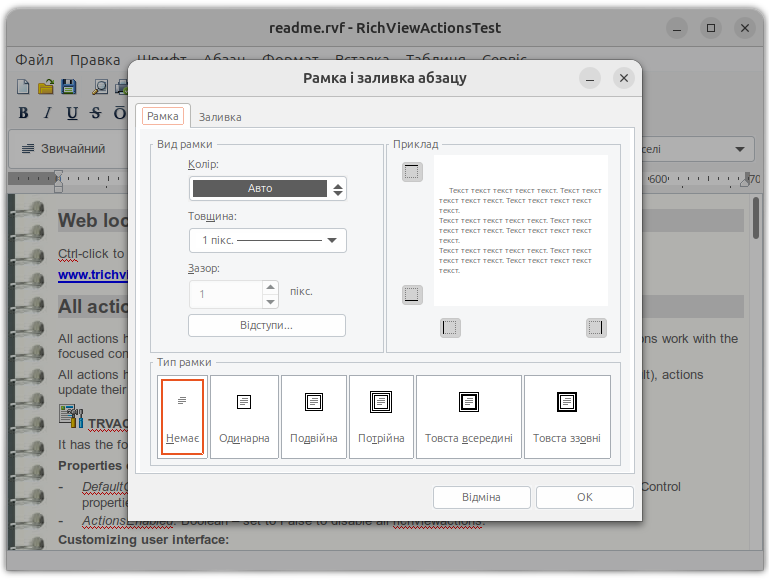
Task: Open the Файл menu
Action: click(34, 60)
